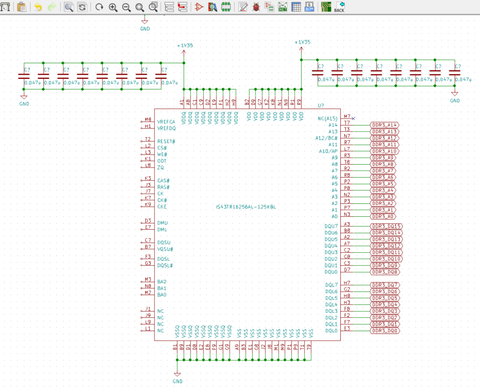Open Find and Replace tool
The height and width of the screenshot is (390, 480).
point(82,7)
